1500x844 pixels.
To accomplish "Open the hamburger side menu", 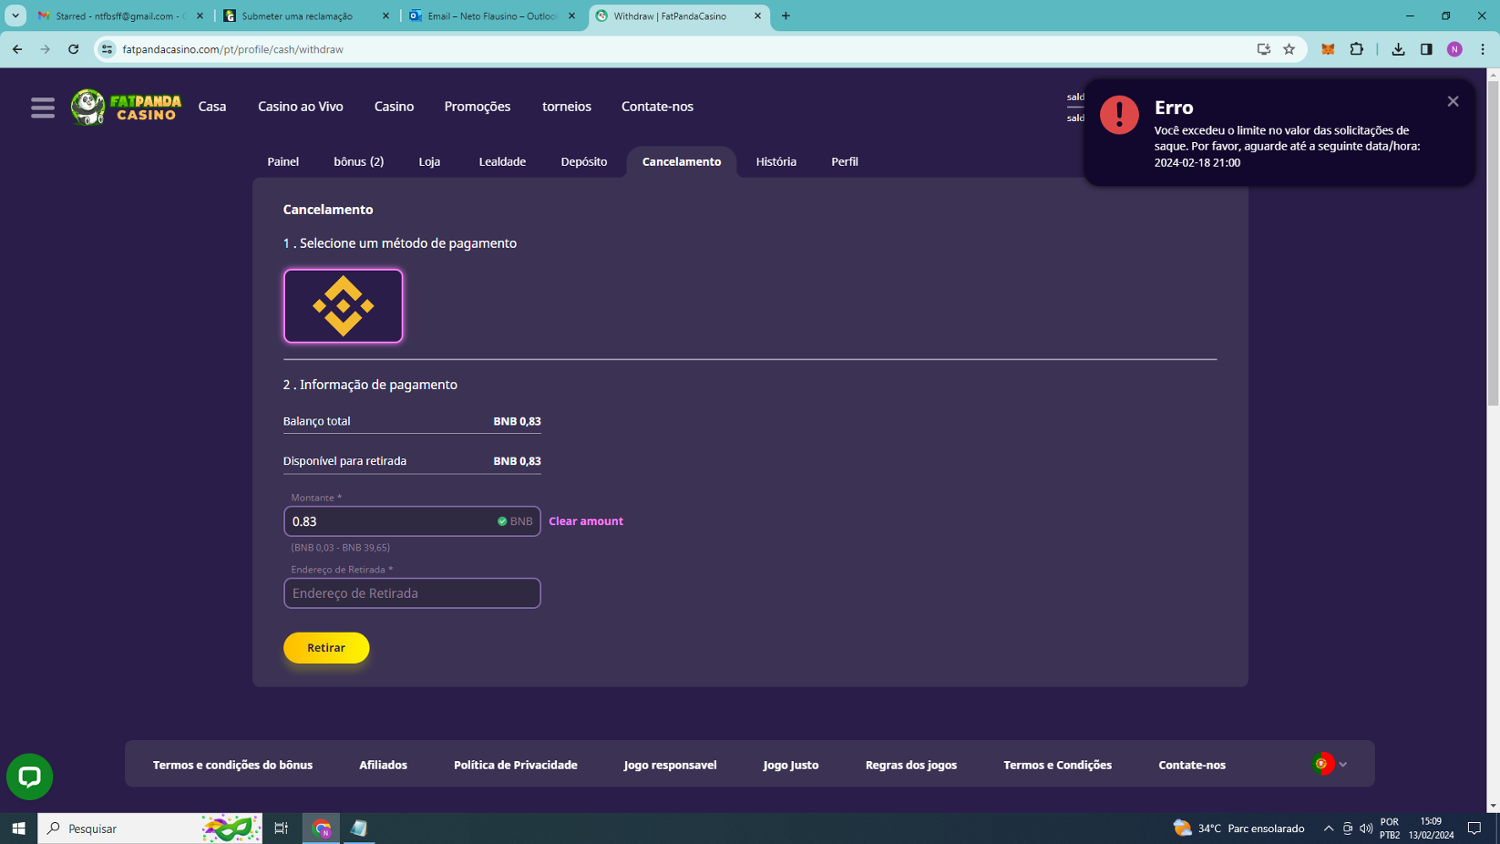I will (42, 107).
